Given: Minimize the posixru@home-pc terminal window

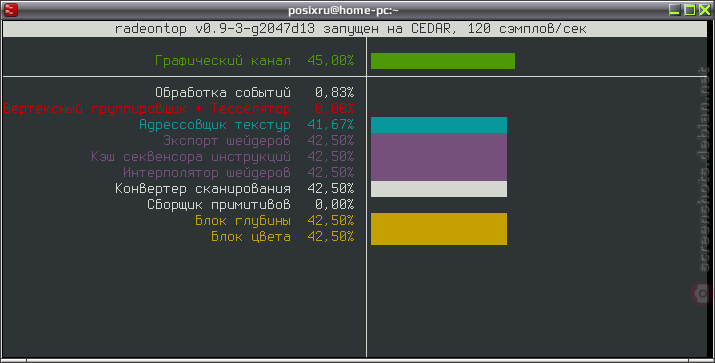Looking at the screenshot, I should pyautogui.click(x=674, y=10).
